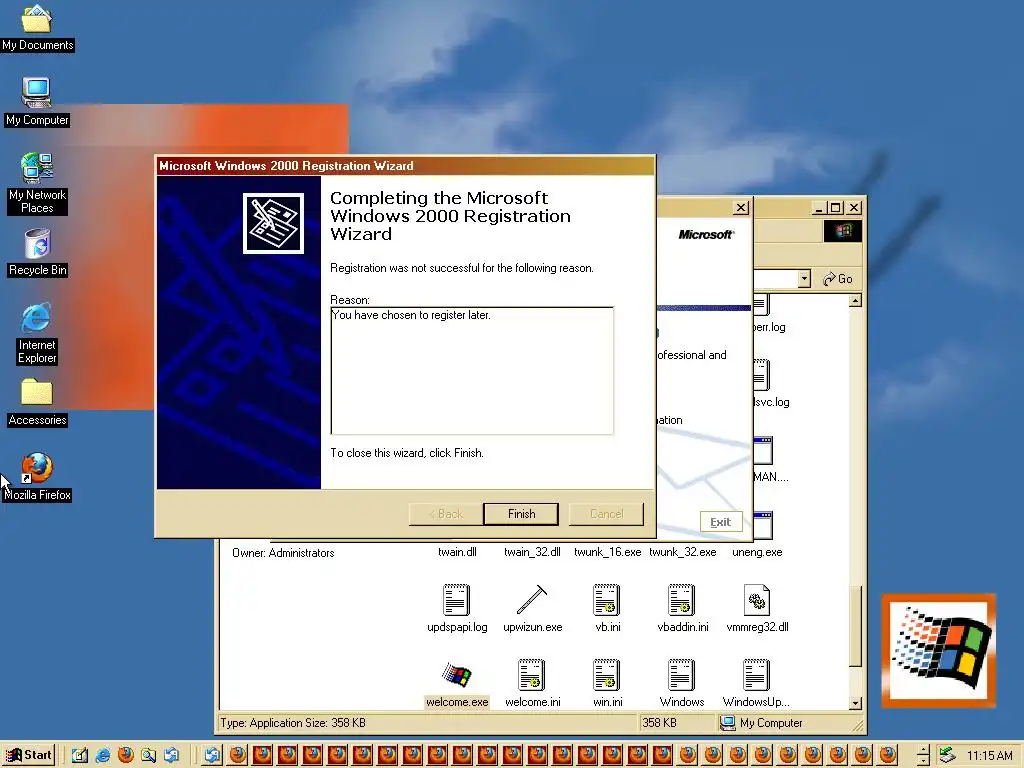
Task: Select the vb.ini file icon
Action: point(607,600)
